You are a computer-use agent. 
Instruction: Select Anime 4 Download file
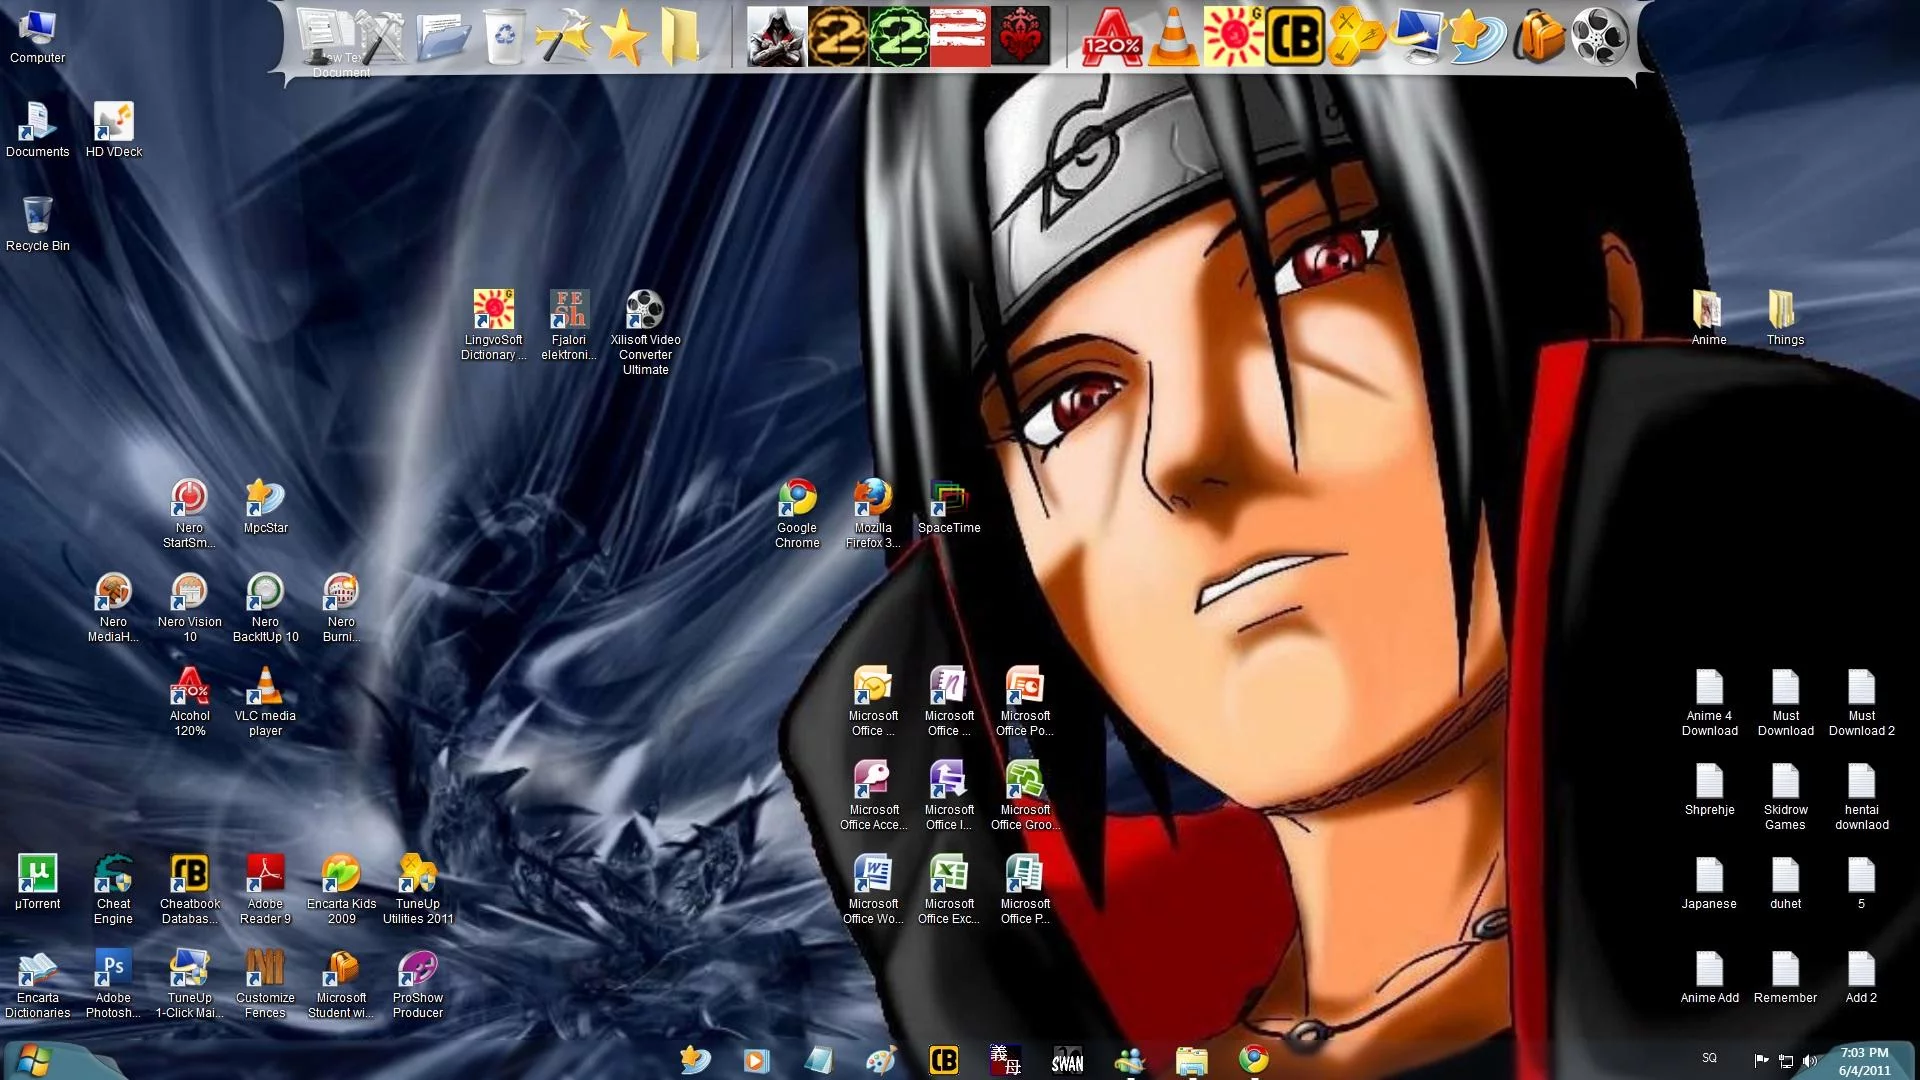pos(1709,701)
